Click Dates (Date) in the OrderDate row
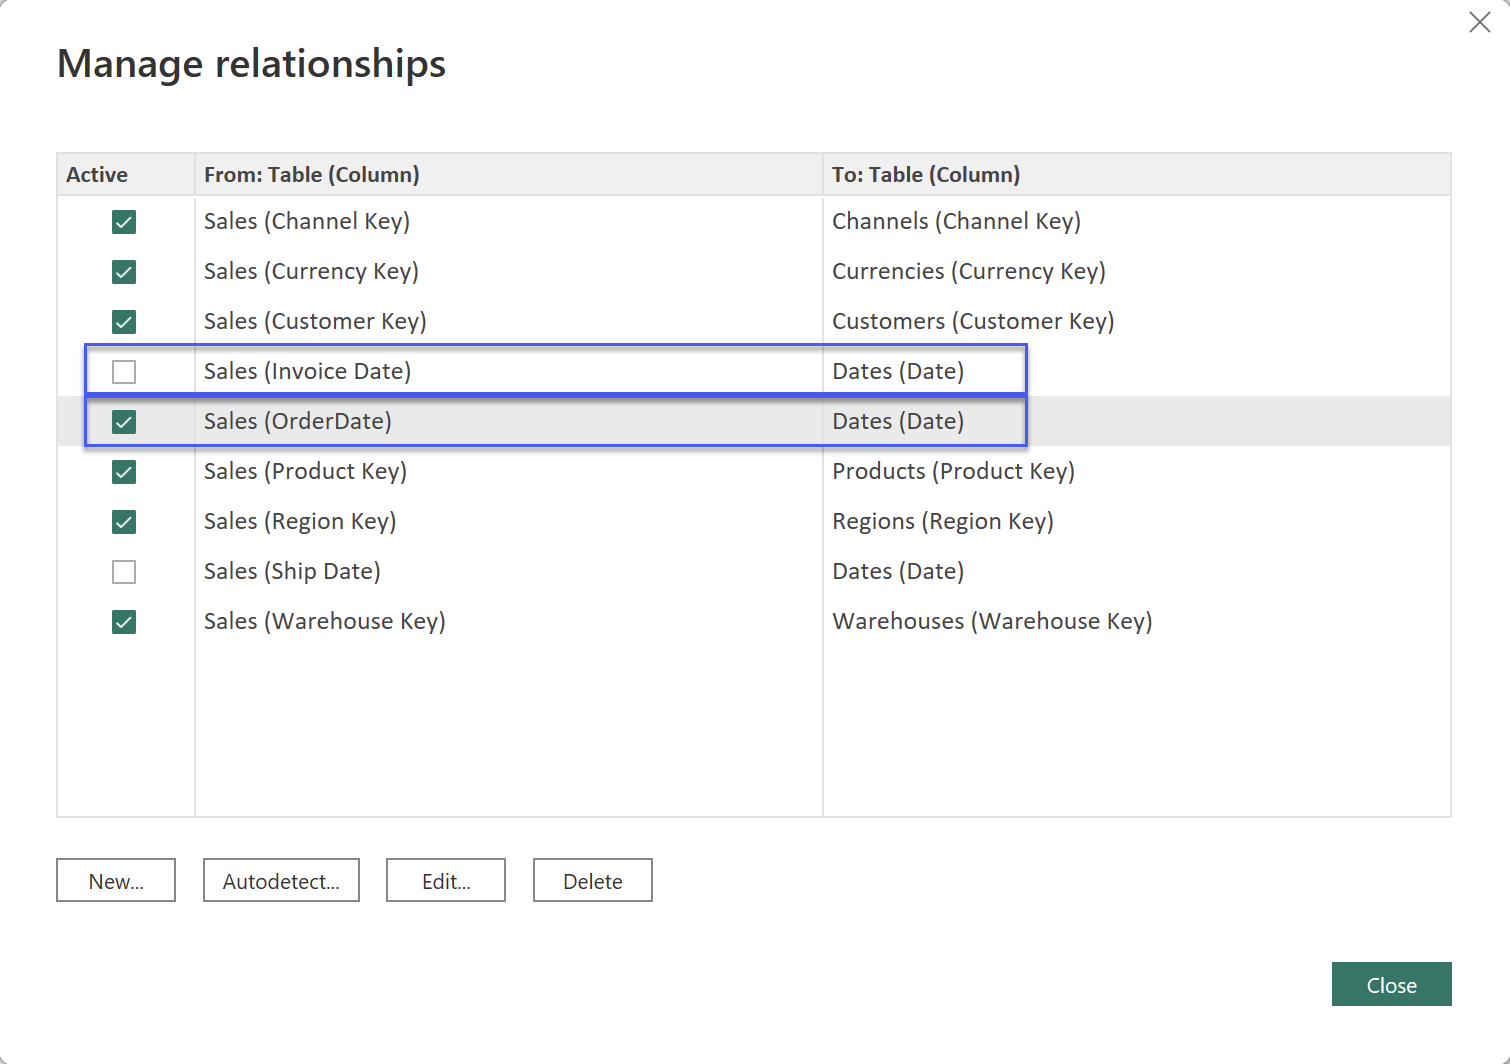Screen dimensions: 1510x1064 pos(898,421)
